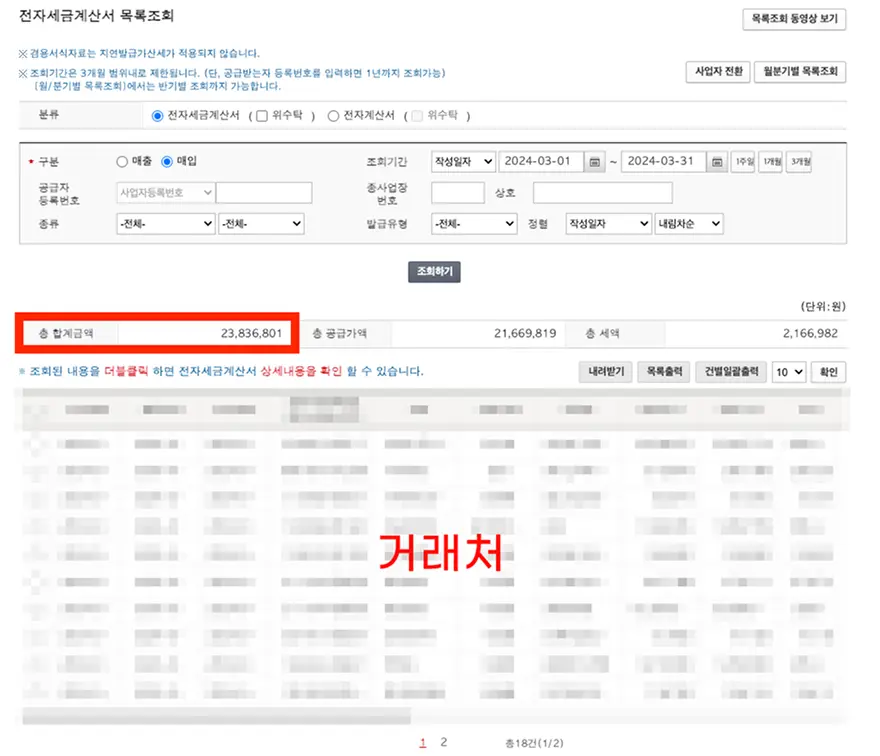The width and height of the screenshot is (880, 756).
Task: Set period with the 3개월 quick button
Action: tap(799, 162)
